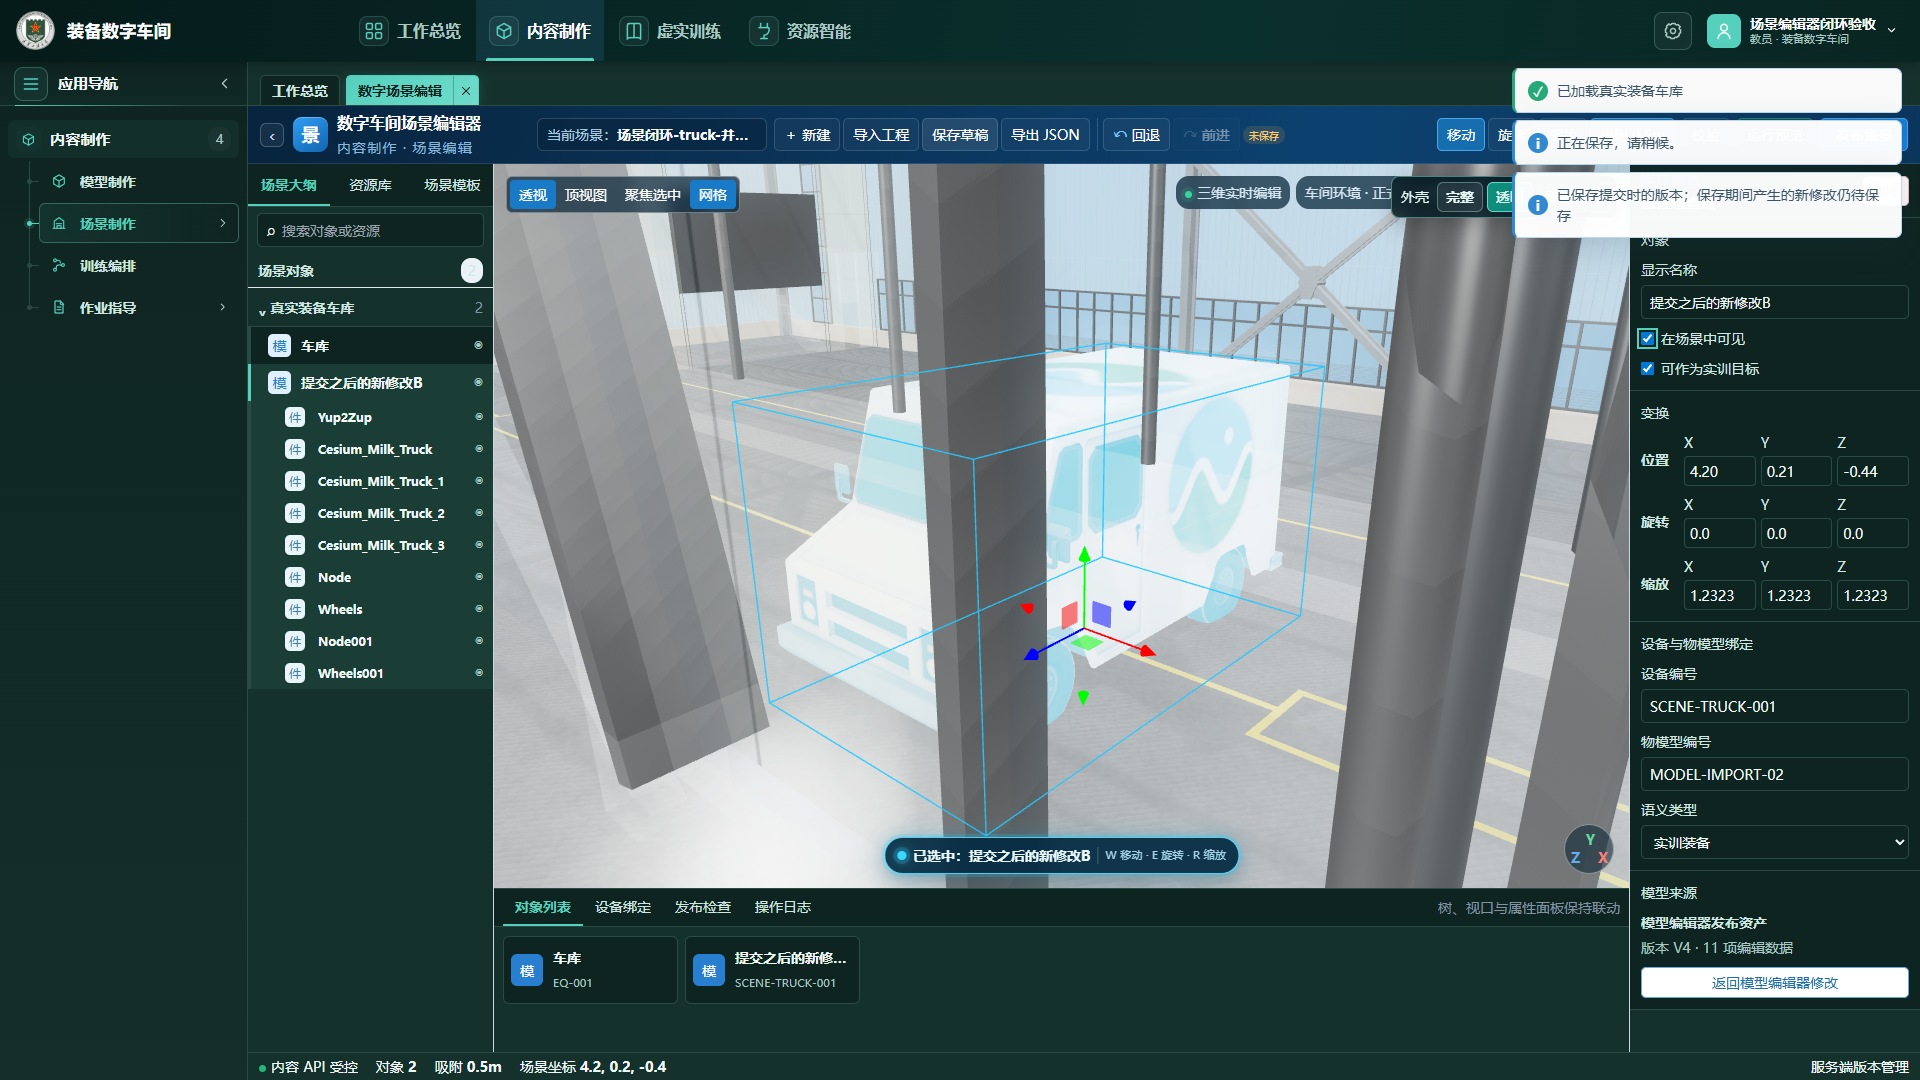The height and width of the screenshot is (1080, 1920).
Task: Click the 导出 JSON button
Action: pos(1045,135)
